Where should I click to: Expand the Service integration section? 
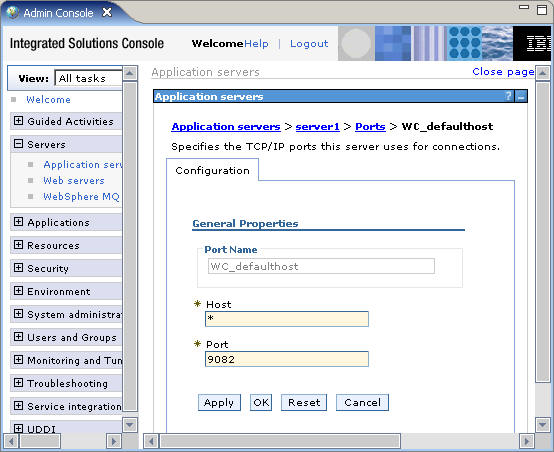(18, 406)
